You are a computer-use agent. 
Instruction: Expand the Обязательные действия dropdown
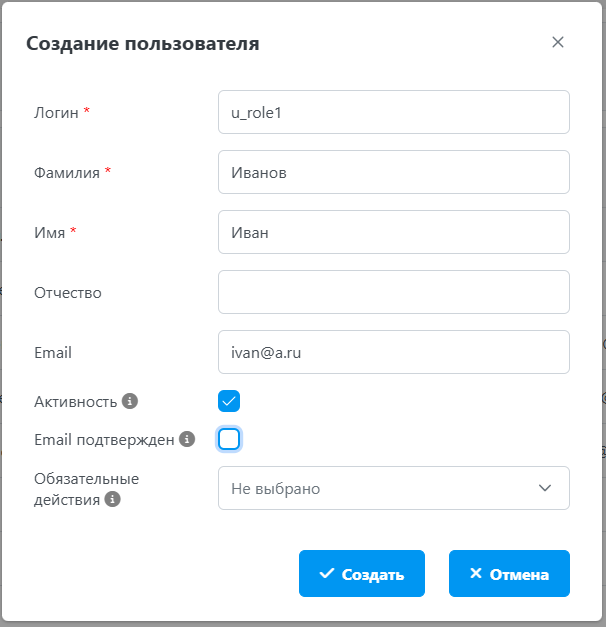click(394, 488)
